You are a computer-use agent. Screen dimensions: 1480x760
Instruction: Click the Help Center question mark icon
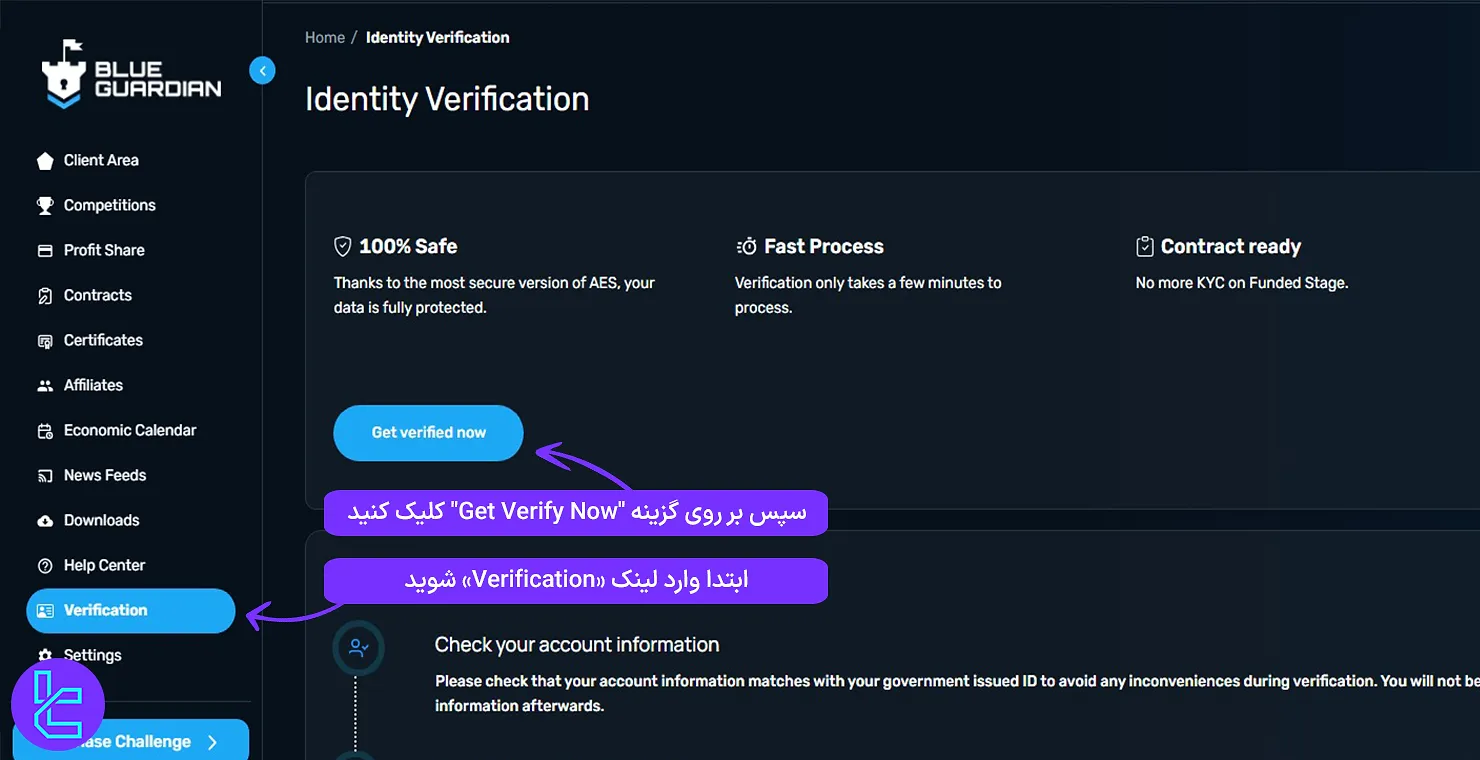pos(45,565)
